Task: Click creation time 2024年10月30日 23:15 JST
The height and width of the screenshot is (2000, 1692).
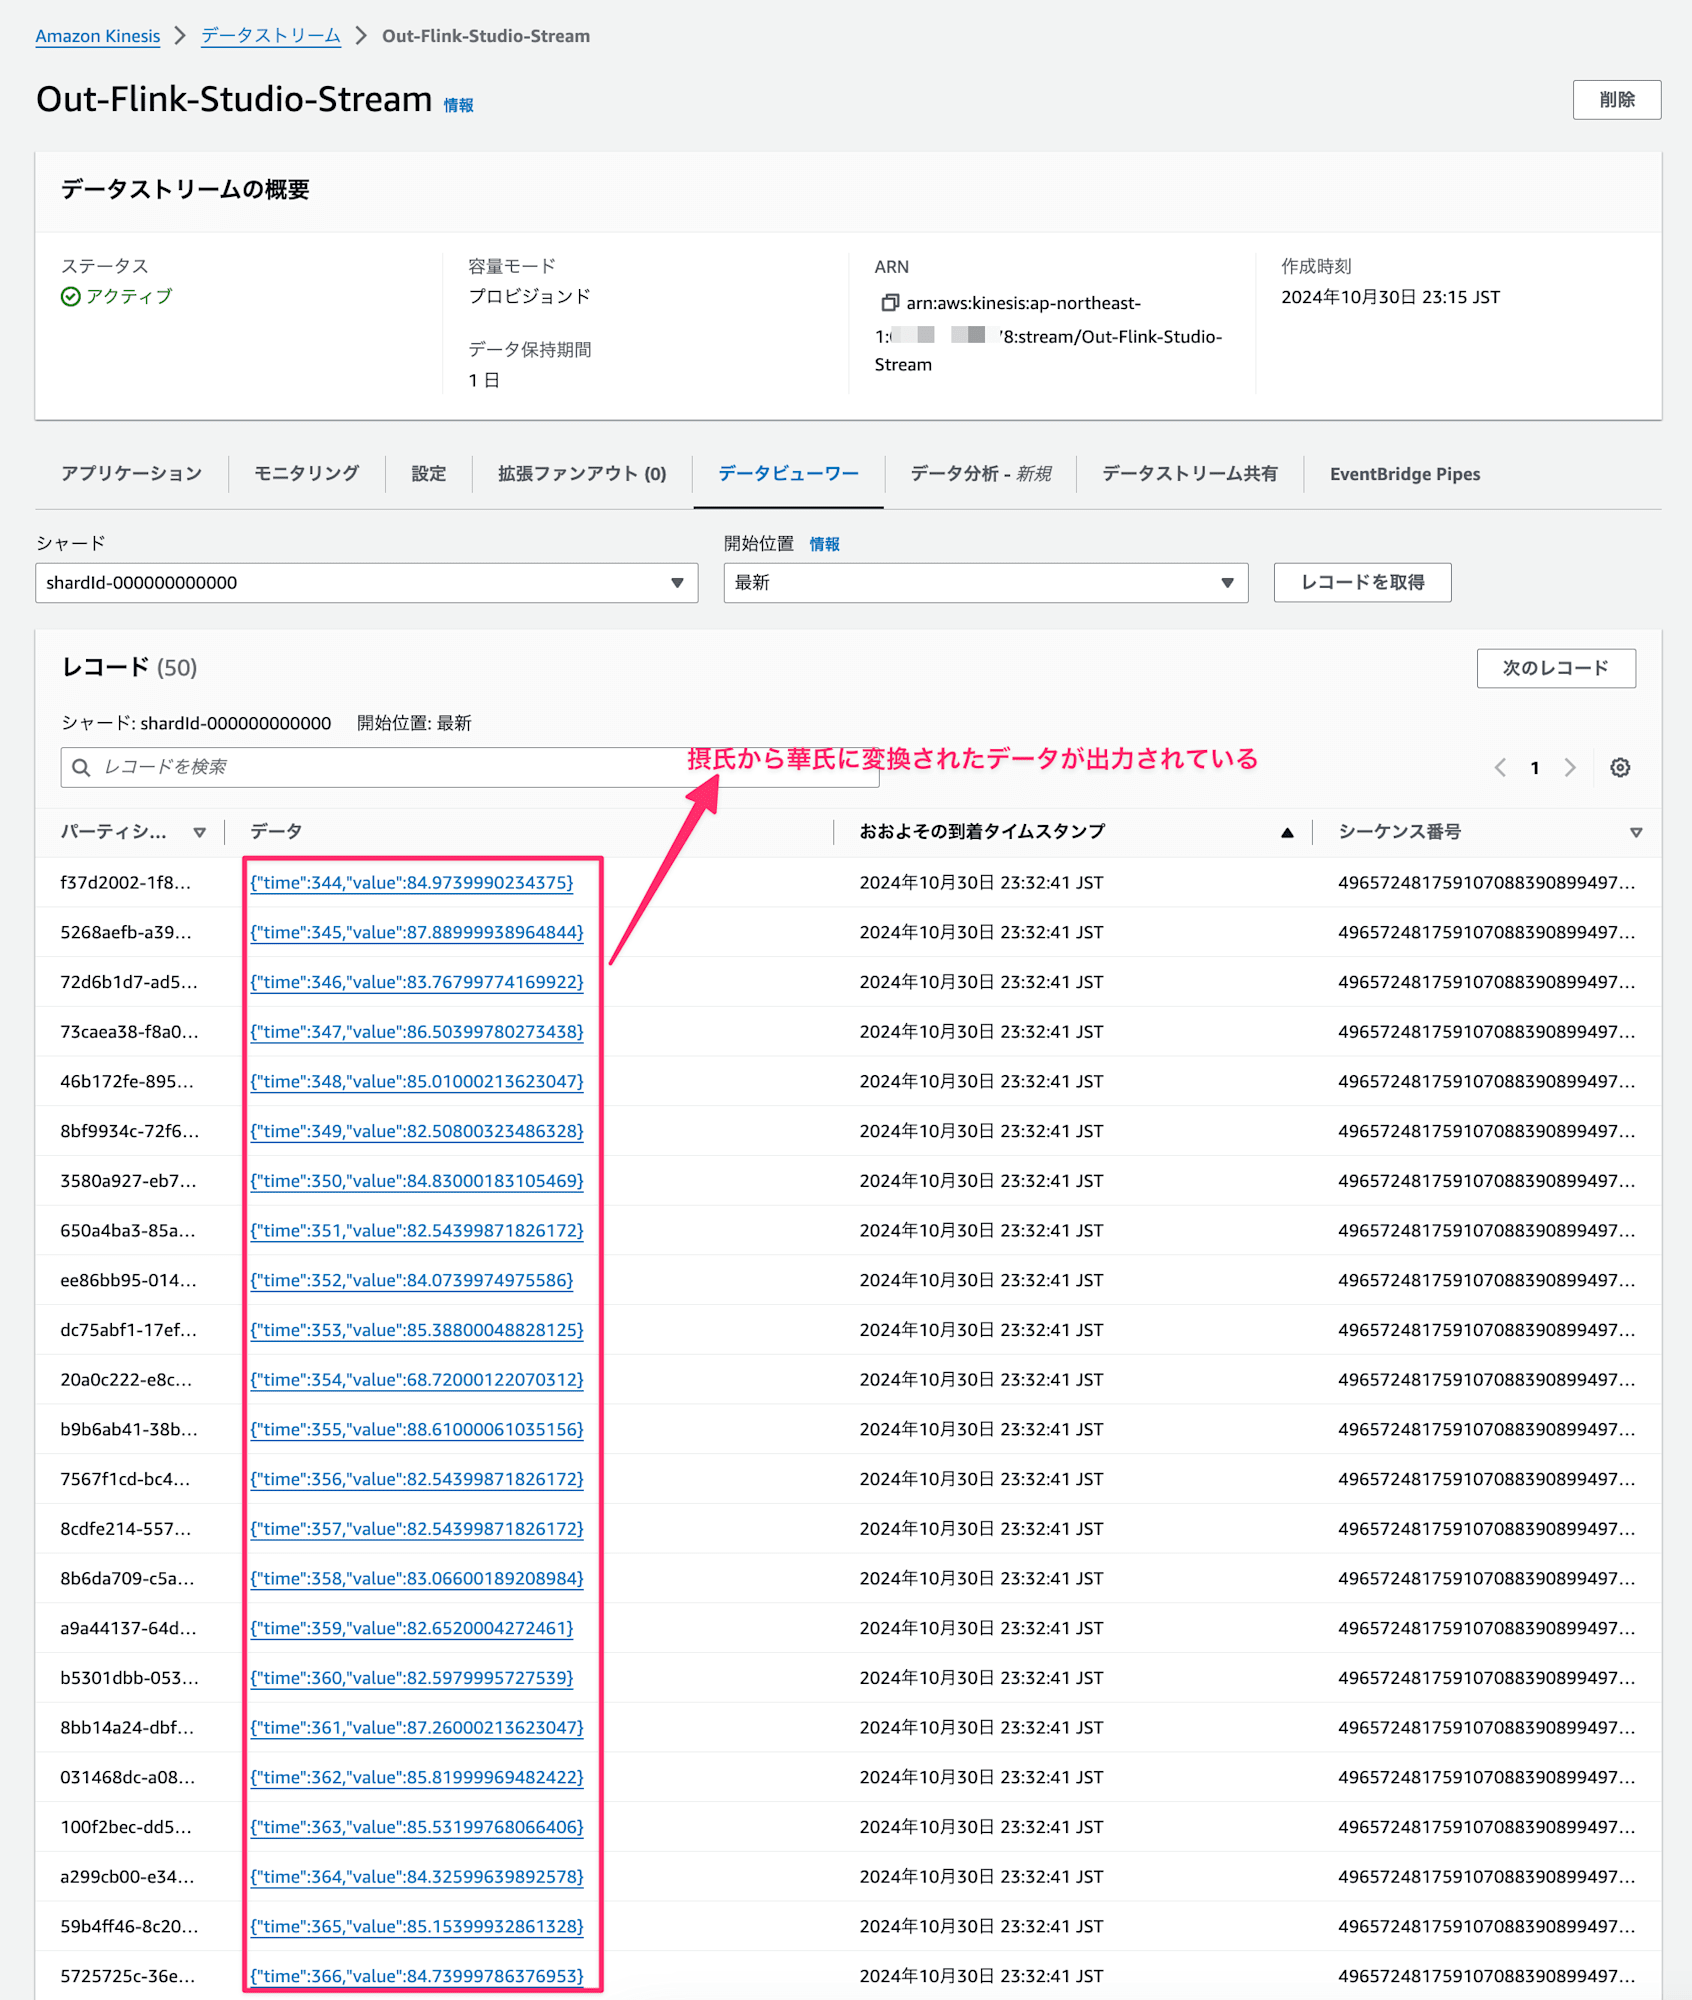Action: (x=1390, y=297)
